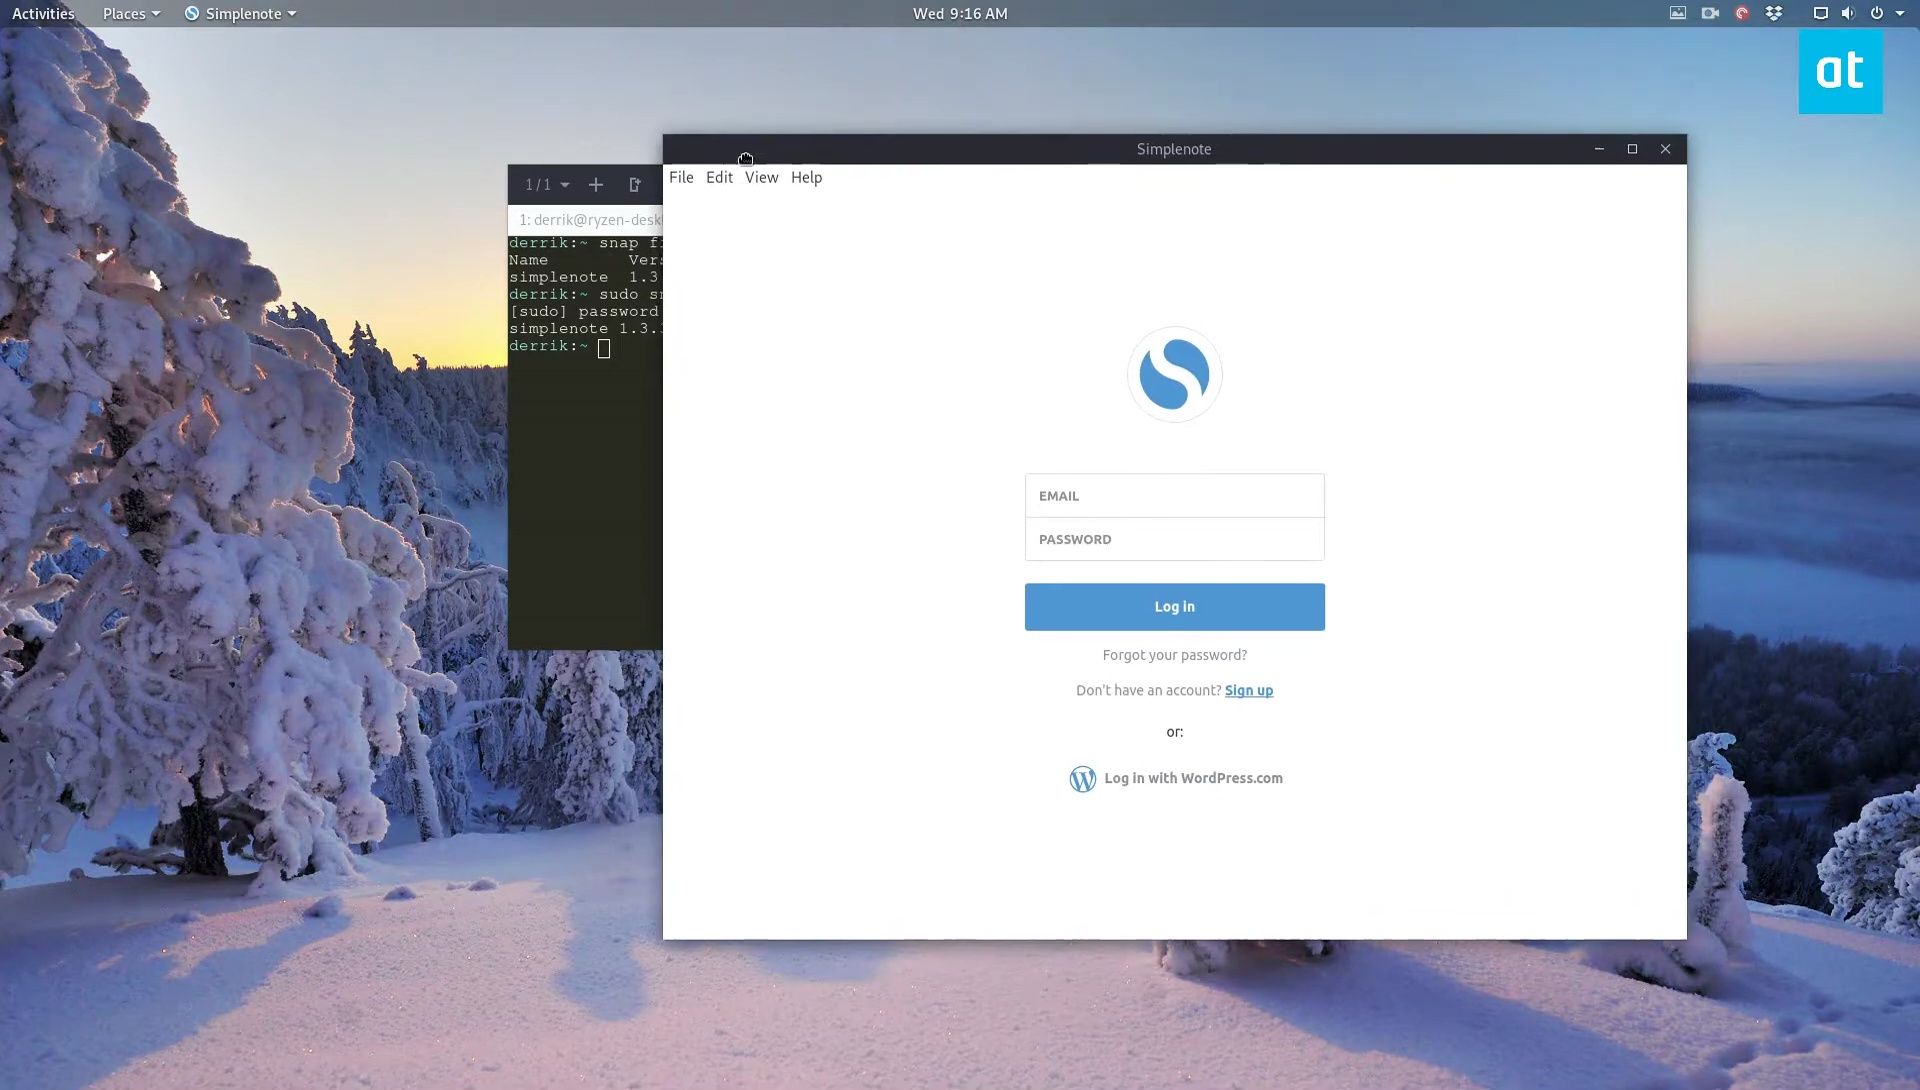Click the volume speaker icon in top bar
Screen dimensions: 1920x1090
(x=1848, y=13)
